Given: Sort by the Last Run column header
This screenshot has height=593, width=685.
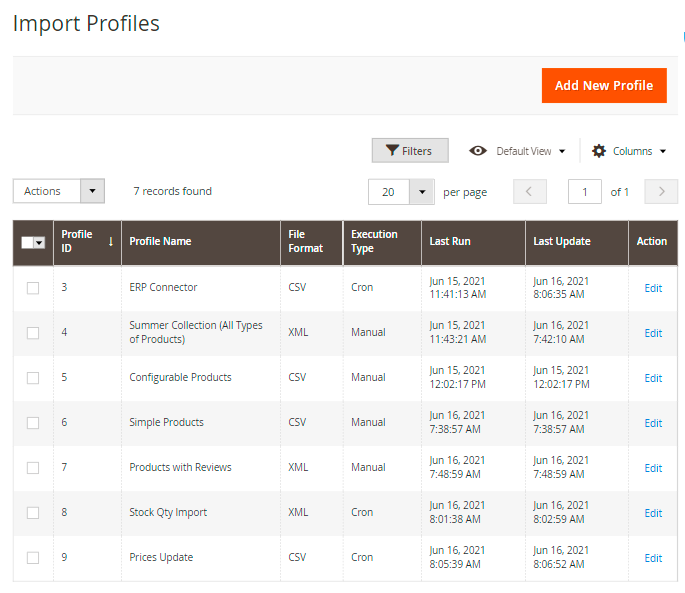Looking at the screenshot, I should click(x=450, y=241).
